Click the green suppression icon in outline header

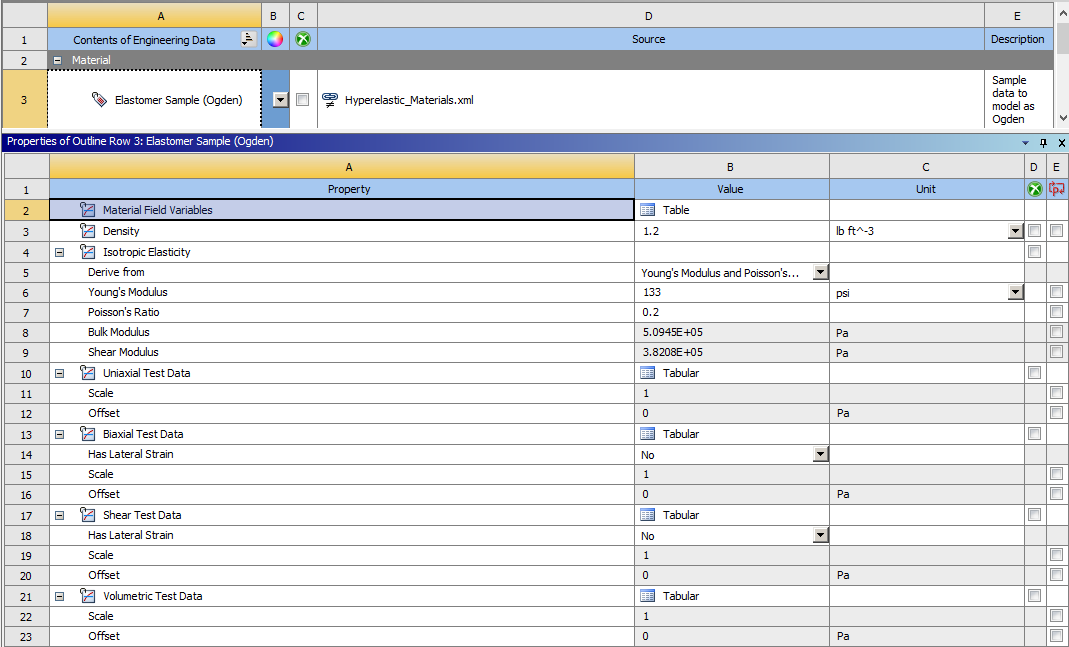click(x=303, y=39)
